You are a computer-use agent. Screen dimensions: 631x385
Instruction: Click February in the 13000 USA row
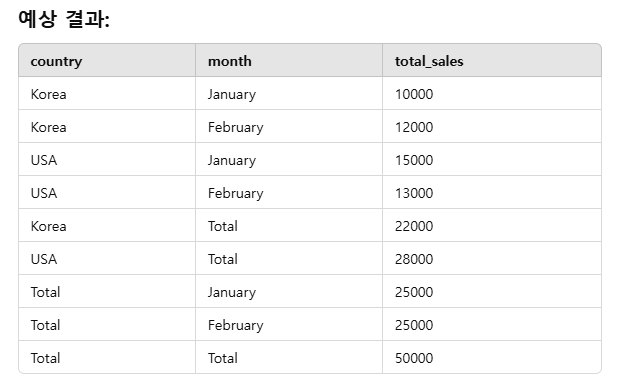[235, 194]
